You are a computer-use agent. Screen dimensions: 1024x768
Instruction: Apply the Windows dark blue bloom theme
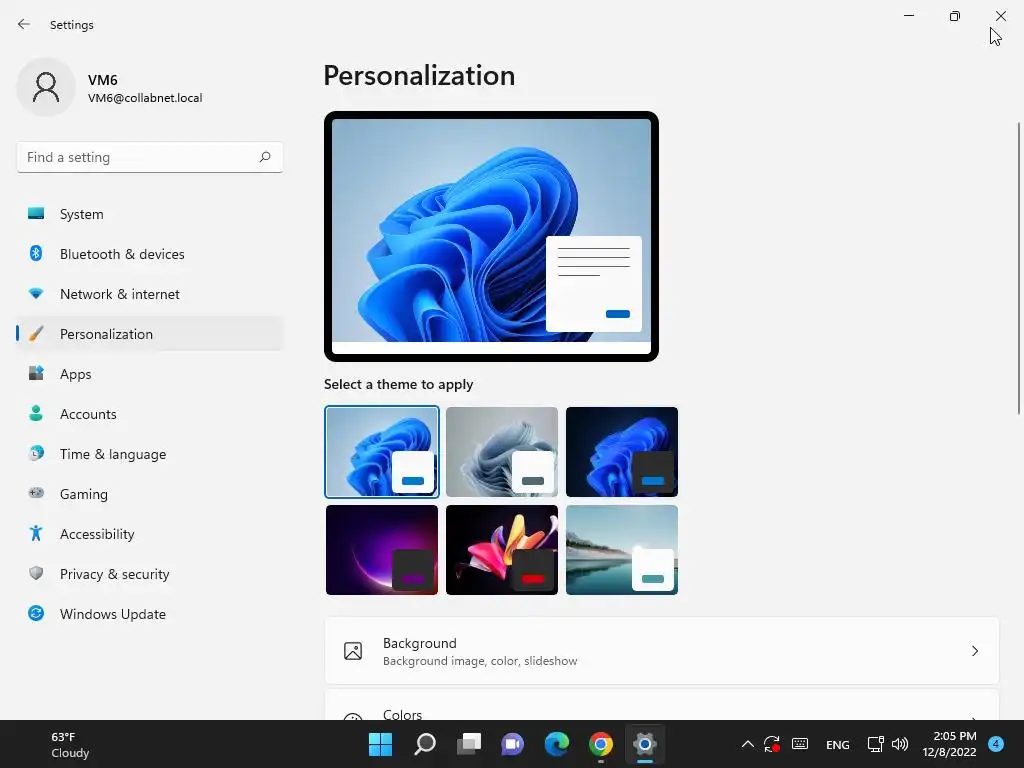(622, 452)
